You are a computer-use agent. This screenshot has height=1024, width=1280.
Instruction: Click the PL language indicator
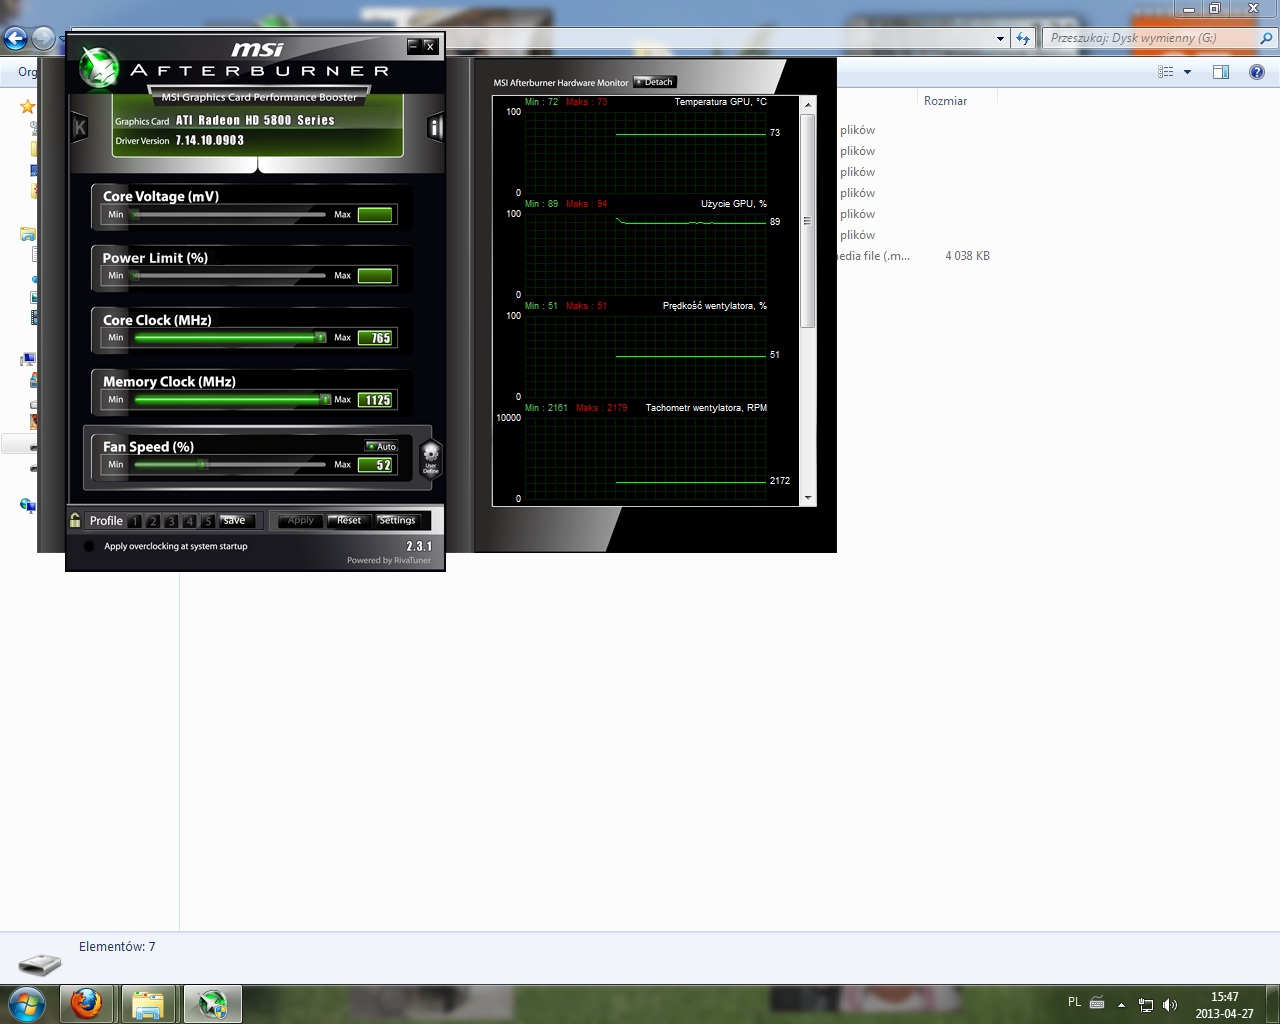(x=1074, y=1002)
